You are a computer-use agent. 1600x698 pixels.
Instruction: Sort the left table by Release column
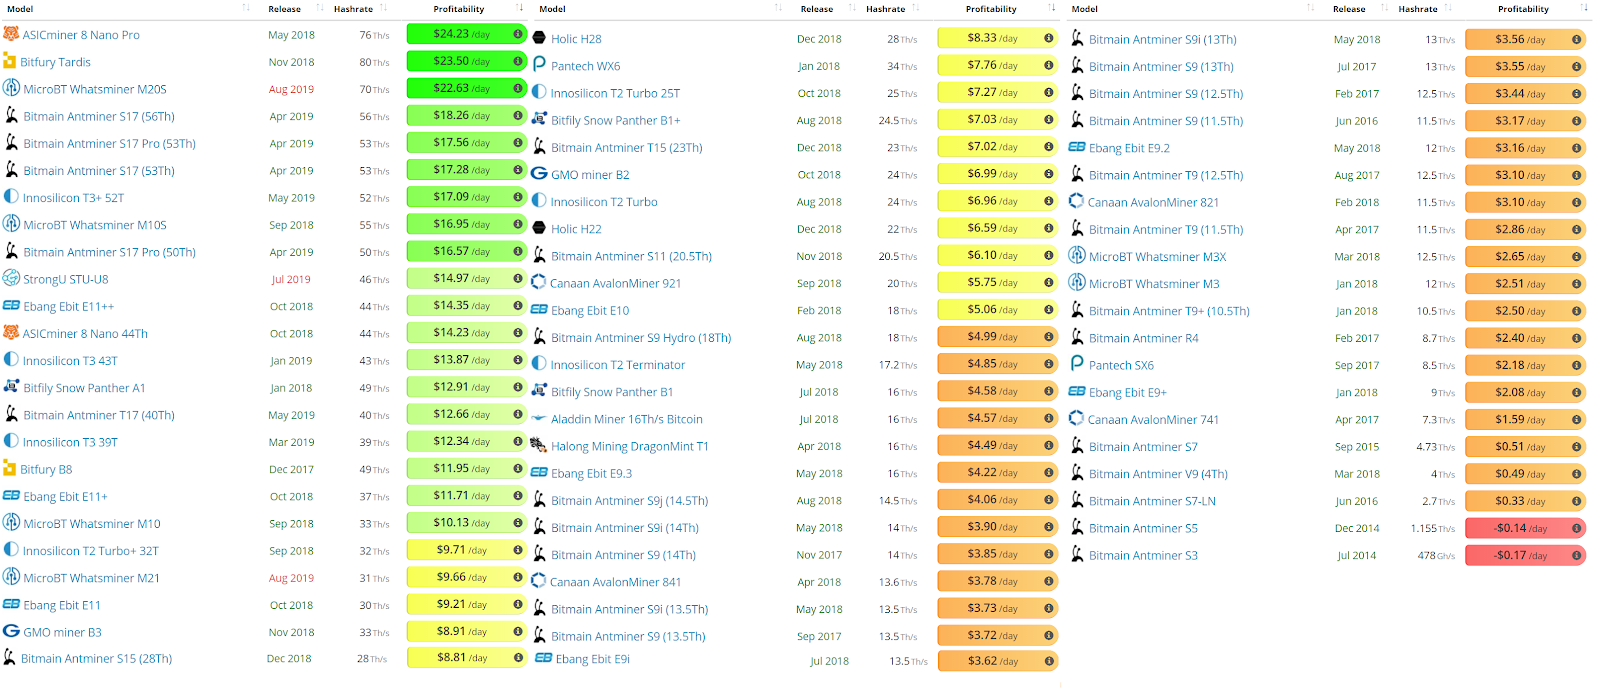284,9
